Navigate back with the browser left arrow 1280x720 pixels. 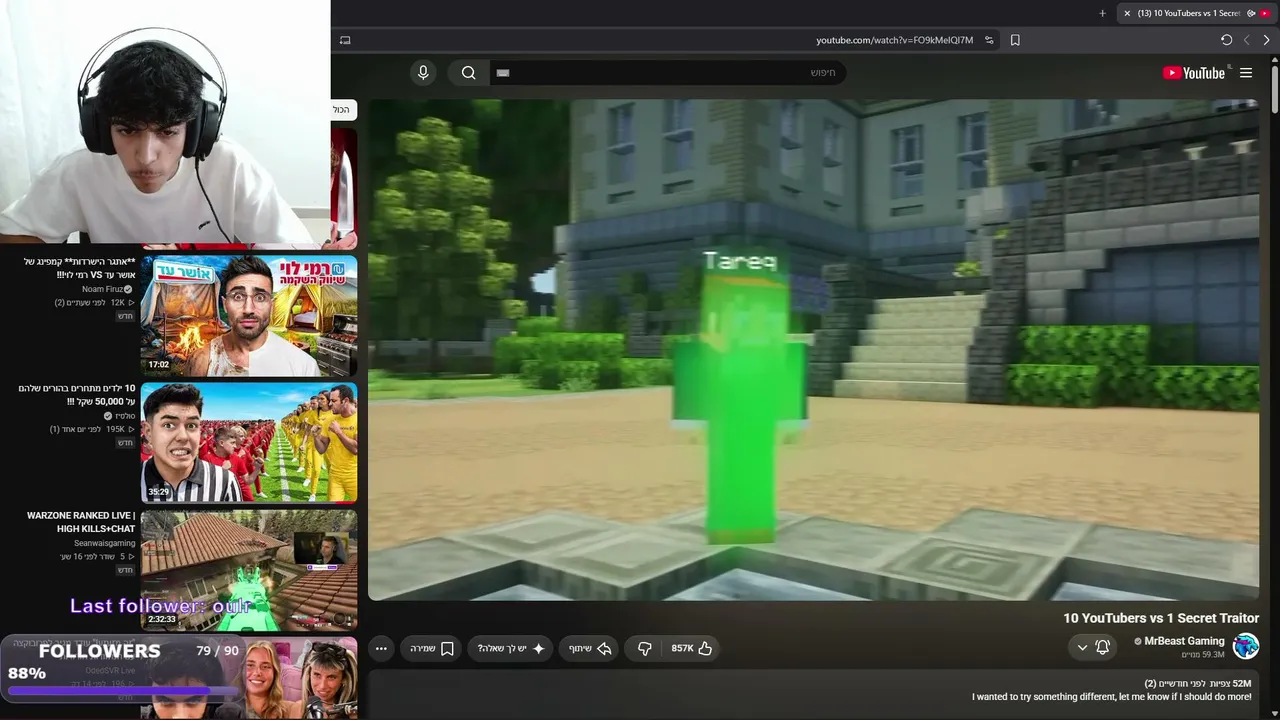point(1246,40)
